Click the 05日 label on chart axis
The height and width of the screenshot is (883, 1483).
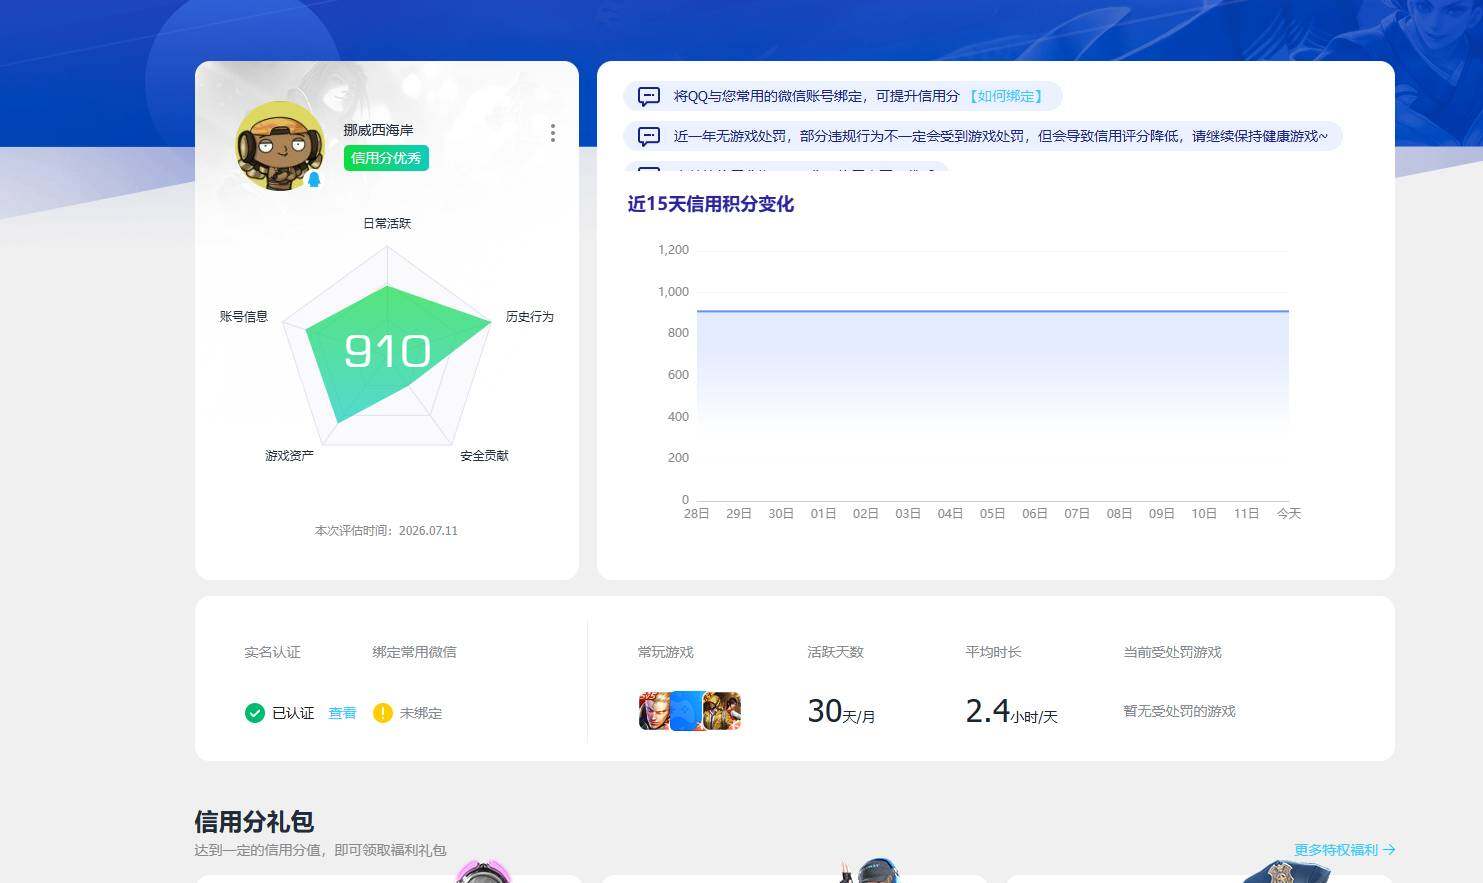pos(992,513)
